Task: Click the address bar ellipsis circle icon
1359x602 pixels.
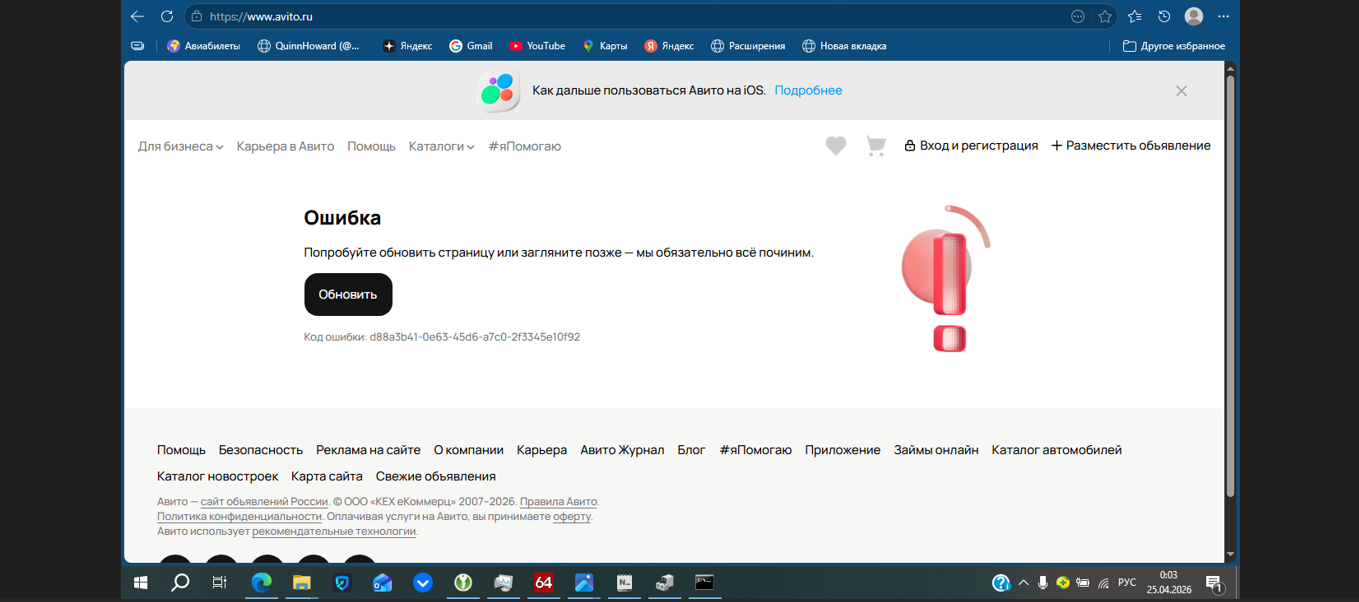Action: click(x=1077, y=16)
